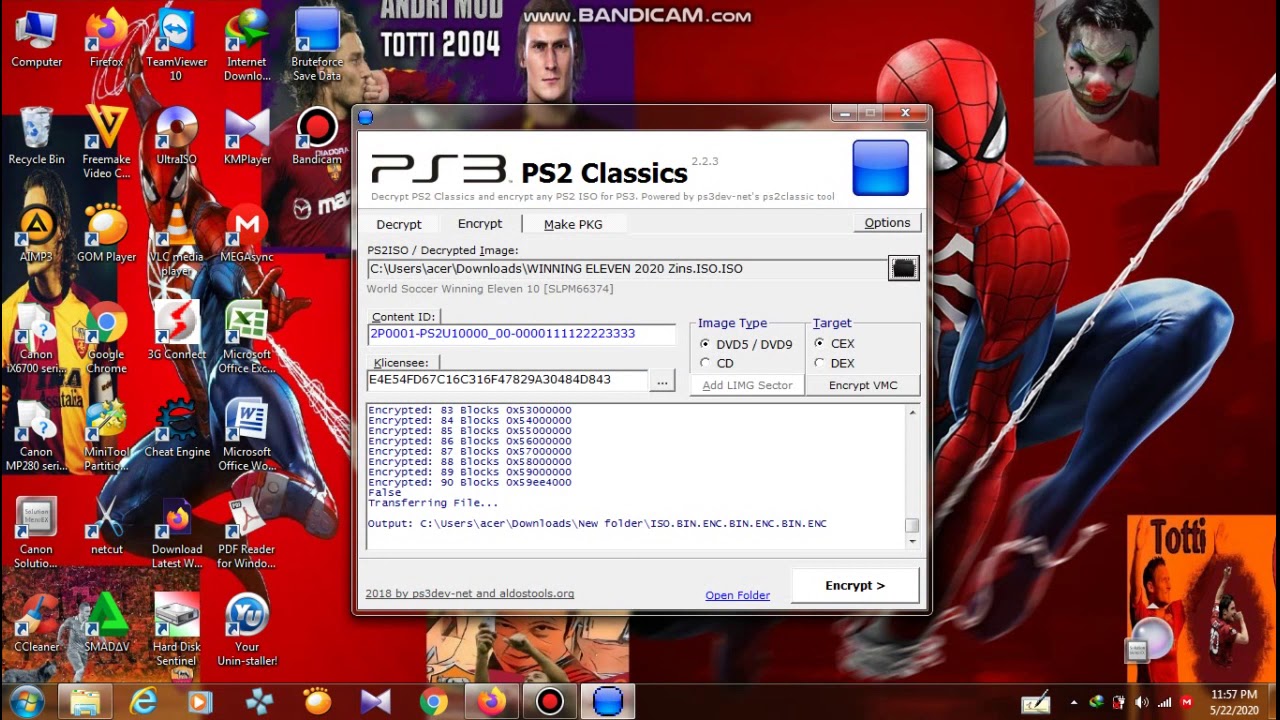Click the Output path line in log
The image size is (1280, 720).
[597, 523]
